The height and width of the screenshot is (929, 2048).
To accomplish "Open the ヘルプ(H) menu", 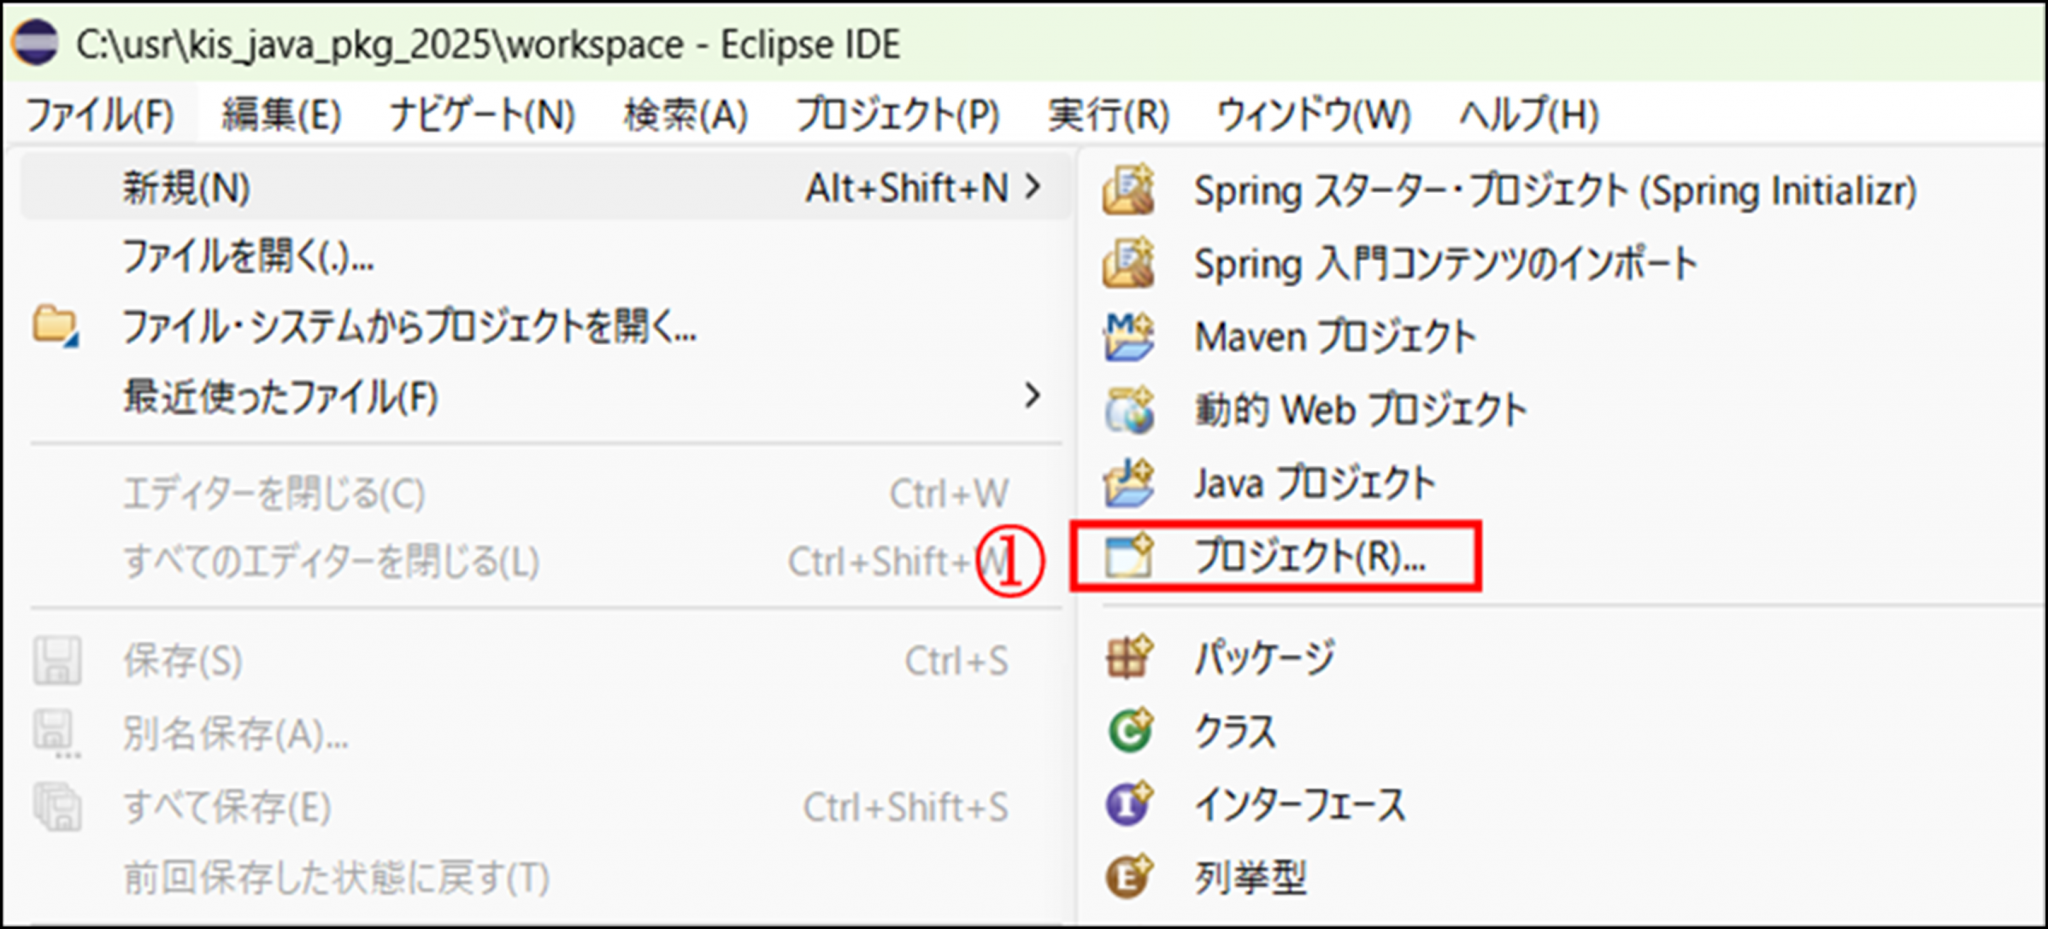I will 1529,115.
